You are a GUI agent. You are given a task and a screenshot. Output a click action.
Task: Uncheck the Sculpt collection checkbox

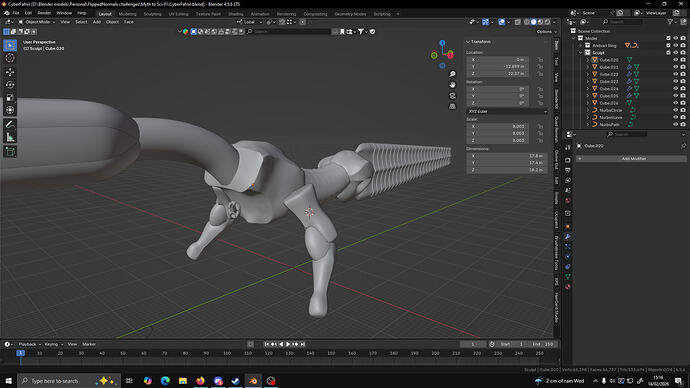coord(668,53)
